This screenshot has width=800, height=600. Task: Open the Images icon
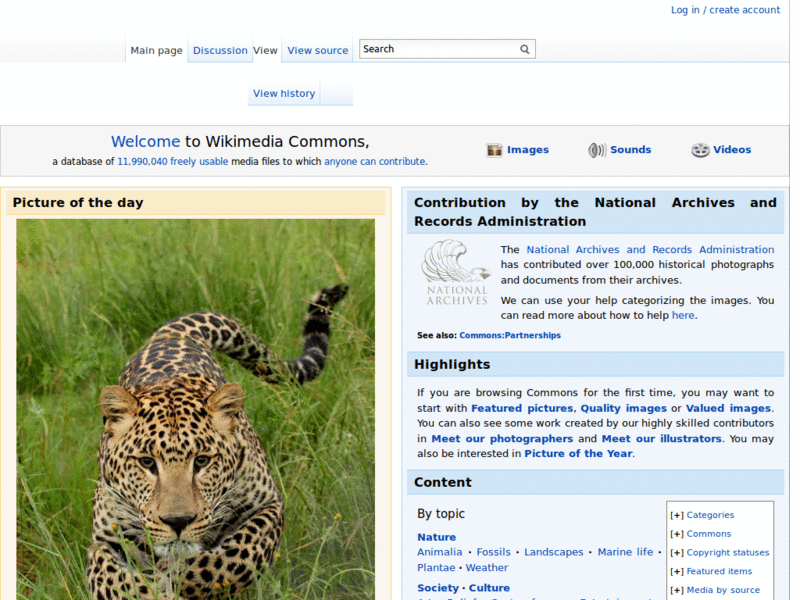pos(494,150)
